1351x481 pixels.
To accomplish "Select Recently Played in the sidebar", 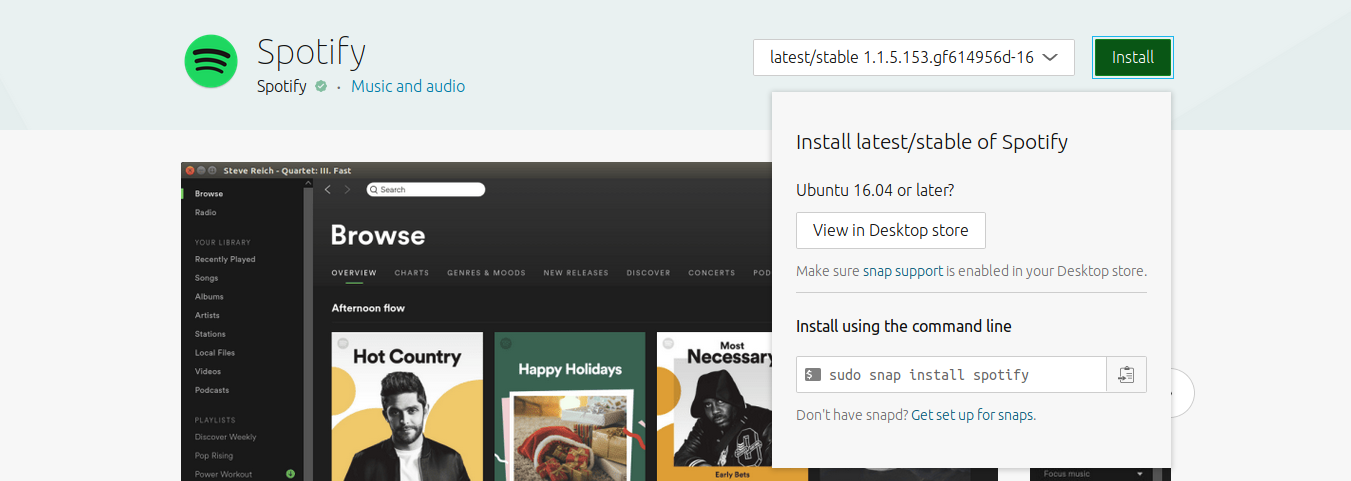I will (225, 259).
